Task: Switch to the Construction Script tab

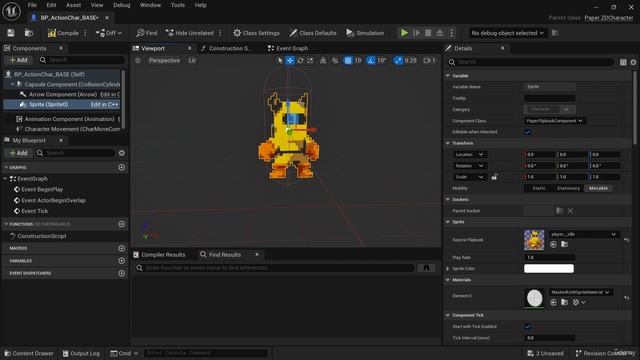Action: (228, 48)
